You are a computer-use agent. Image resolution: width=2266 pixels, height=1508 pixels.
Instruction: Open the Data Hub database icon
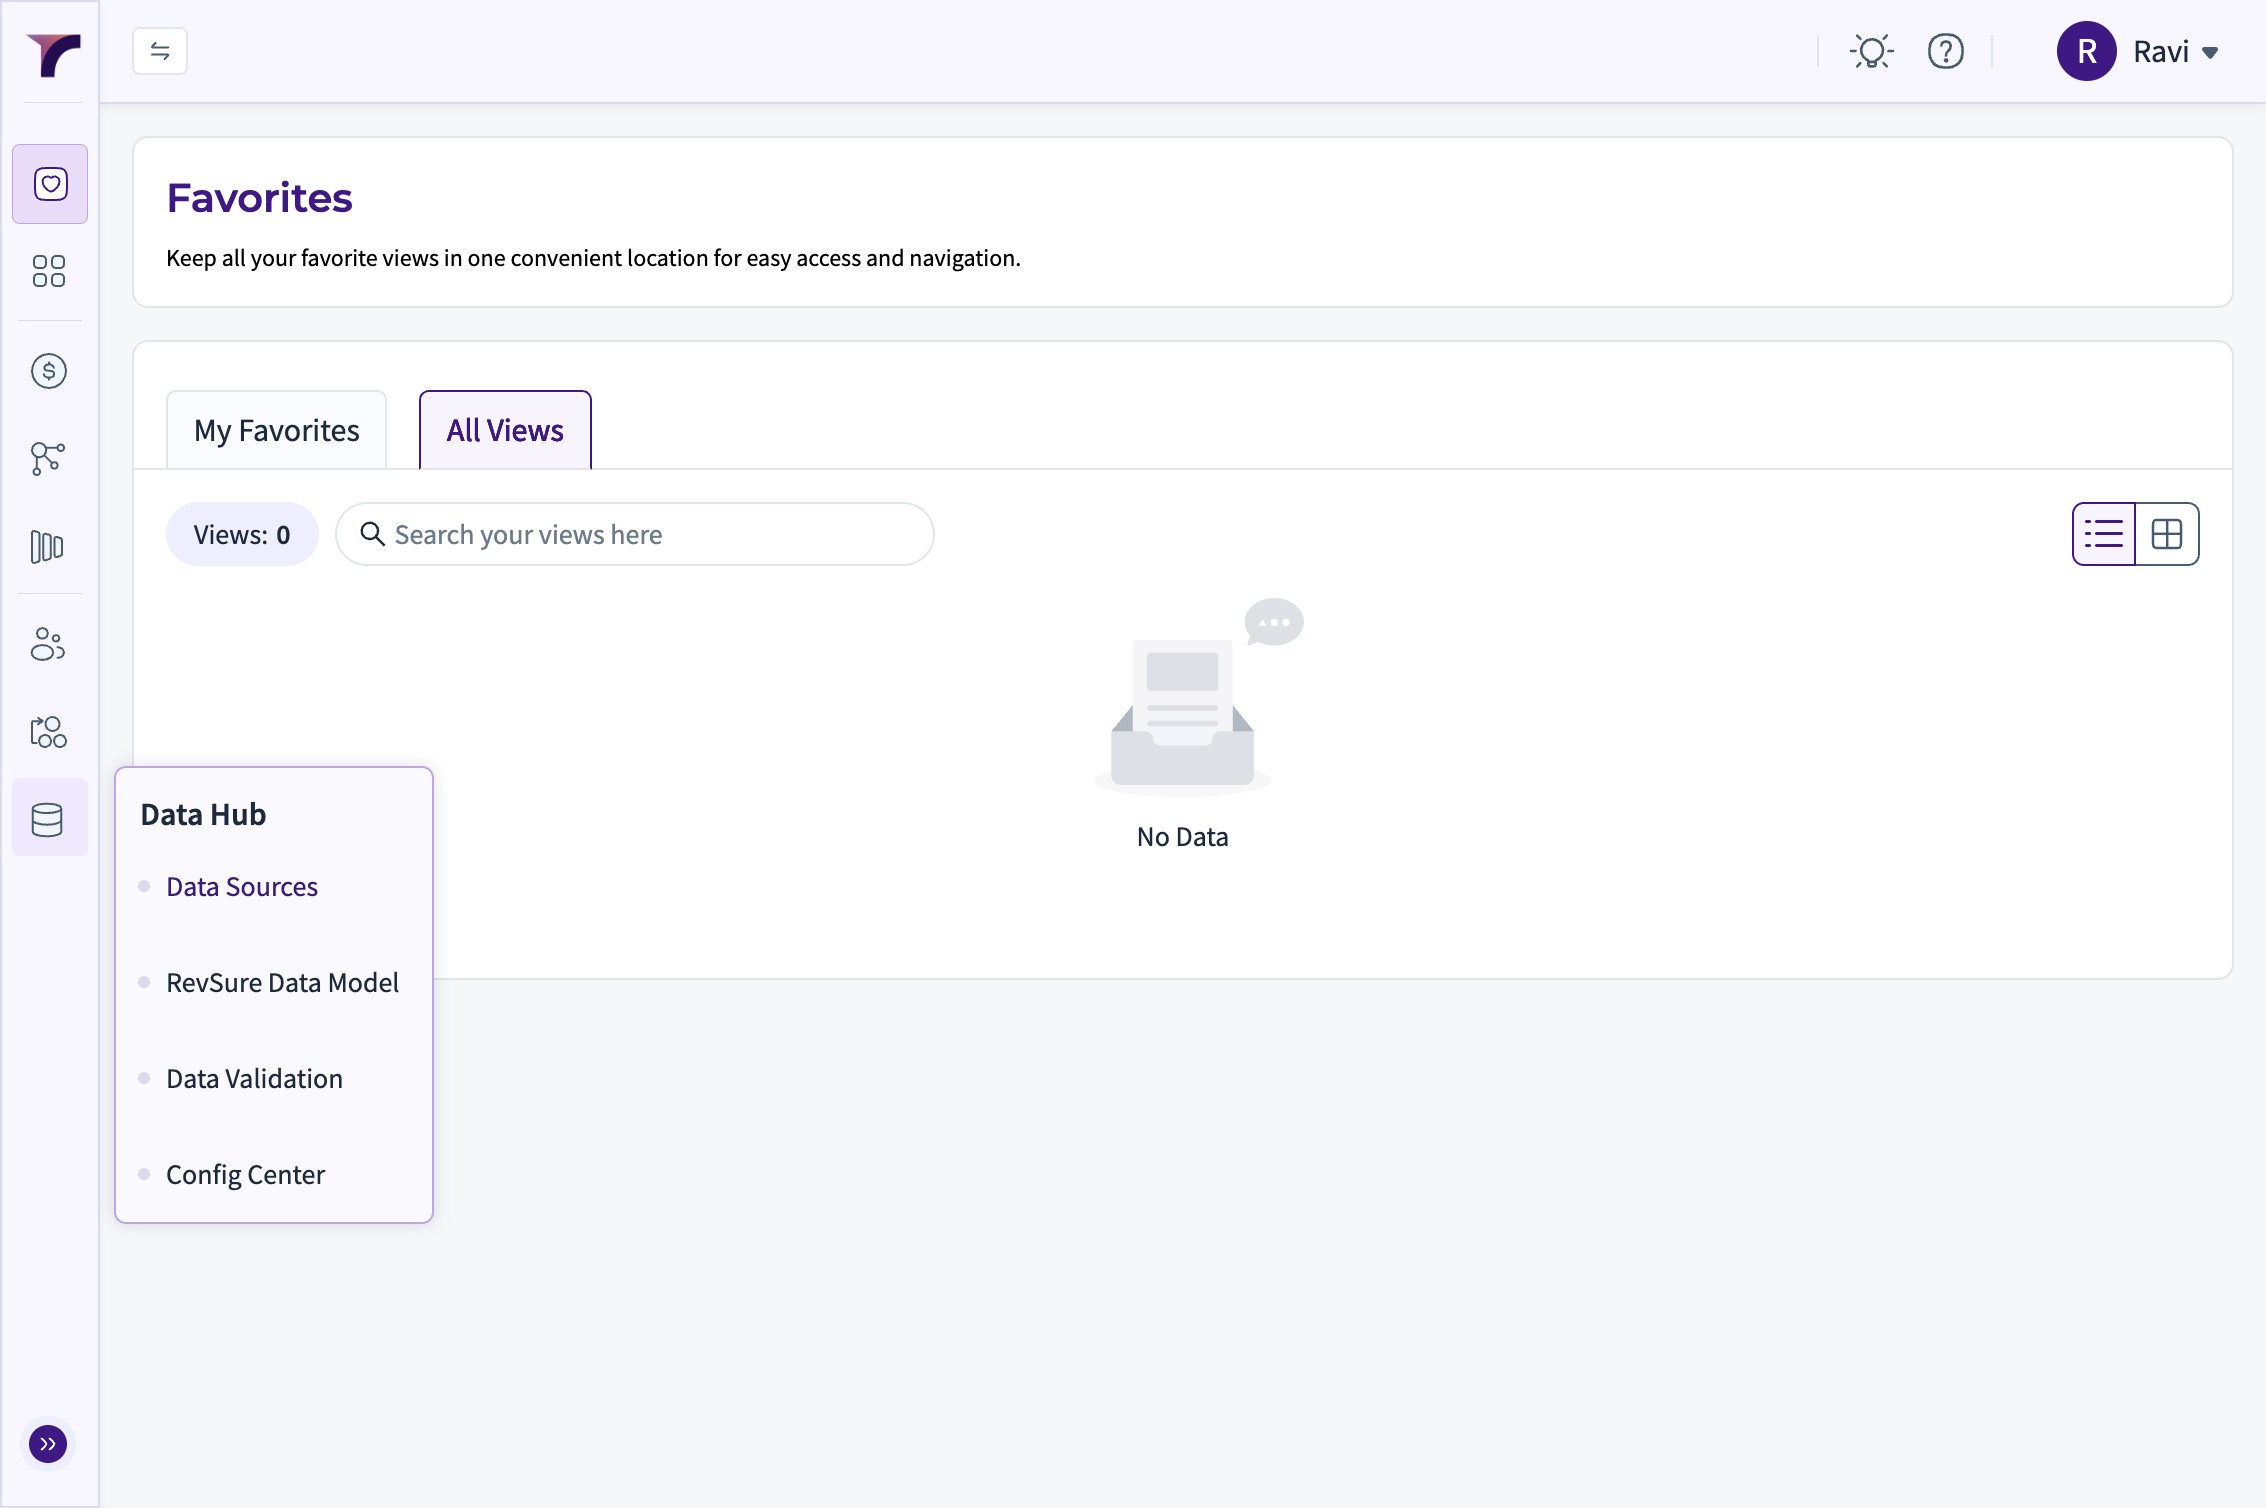[x=48, y=819]
